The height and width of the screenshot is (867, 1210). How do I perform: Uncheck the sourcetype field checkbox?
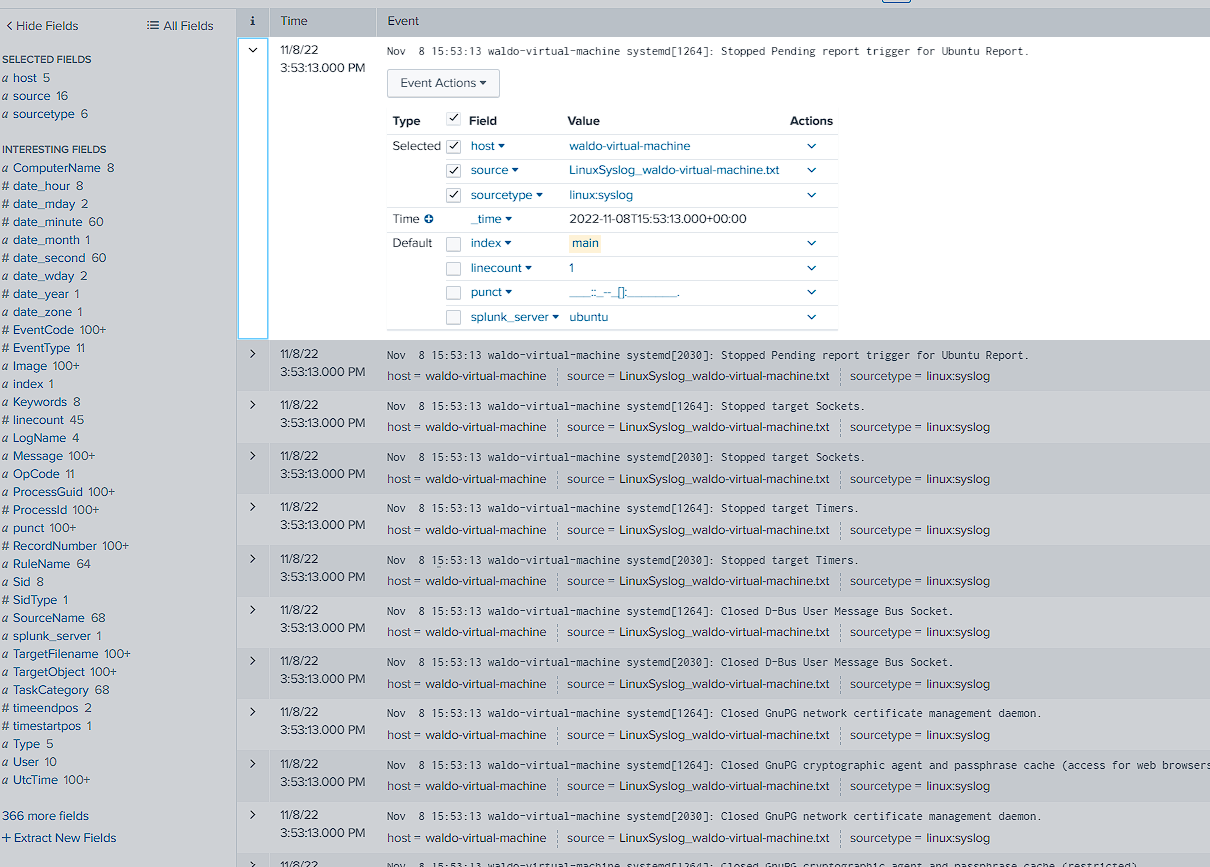(x=454, y=195)
